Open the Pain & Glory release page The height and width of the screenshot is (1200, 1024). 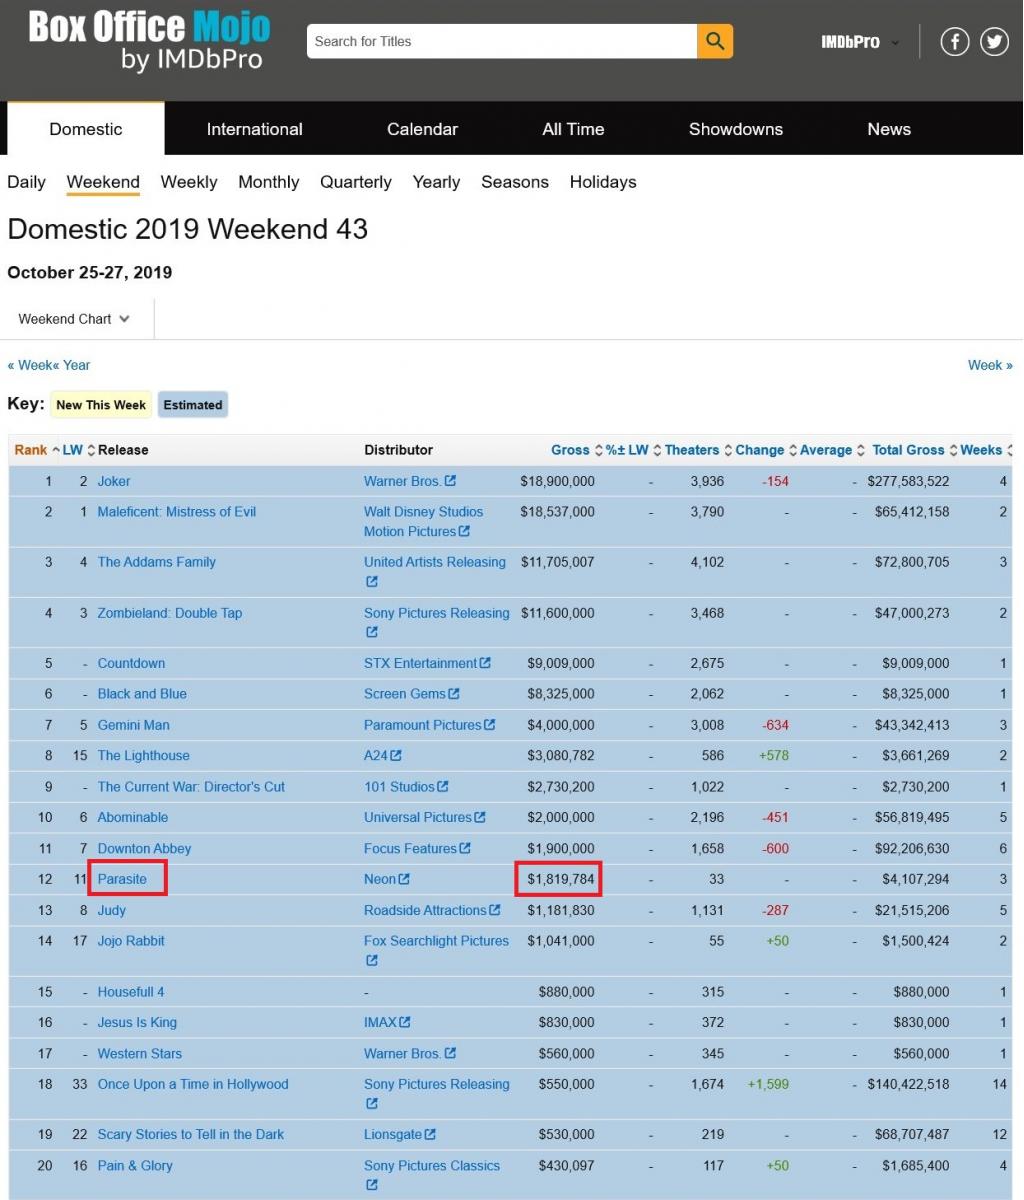pyautogui.click(x=135, y=1165)
